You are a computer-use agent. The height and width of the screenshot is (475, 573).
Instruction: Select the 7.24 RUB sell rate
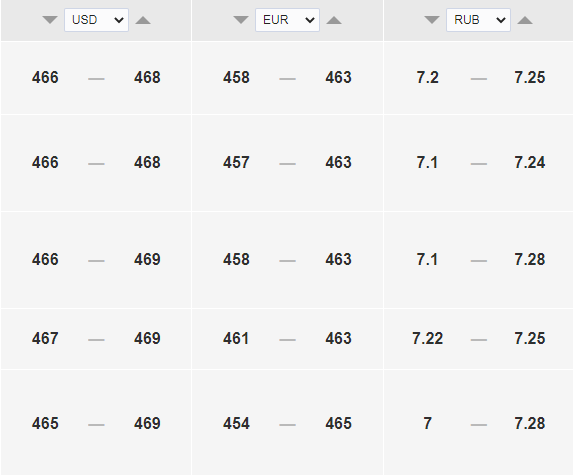pyautogui.click(x=530, y=163)
